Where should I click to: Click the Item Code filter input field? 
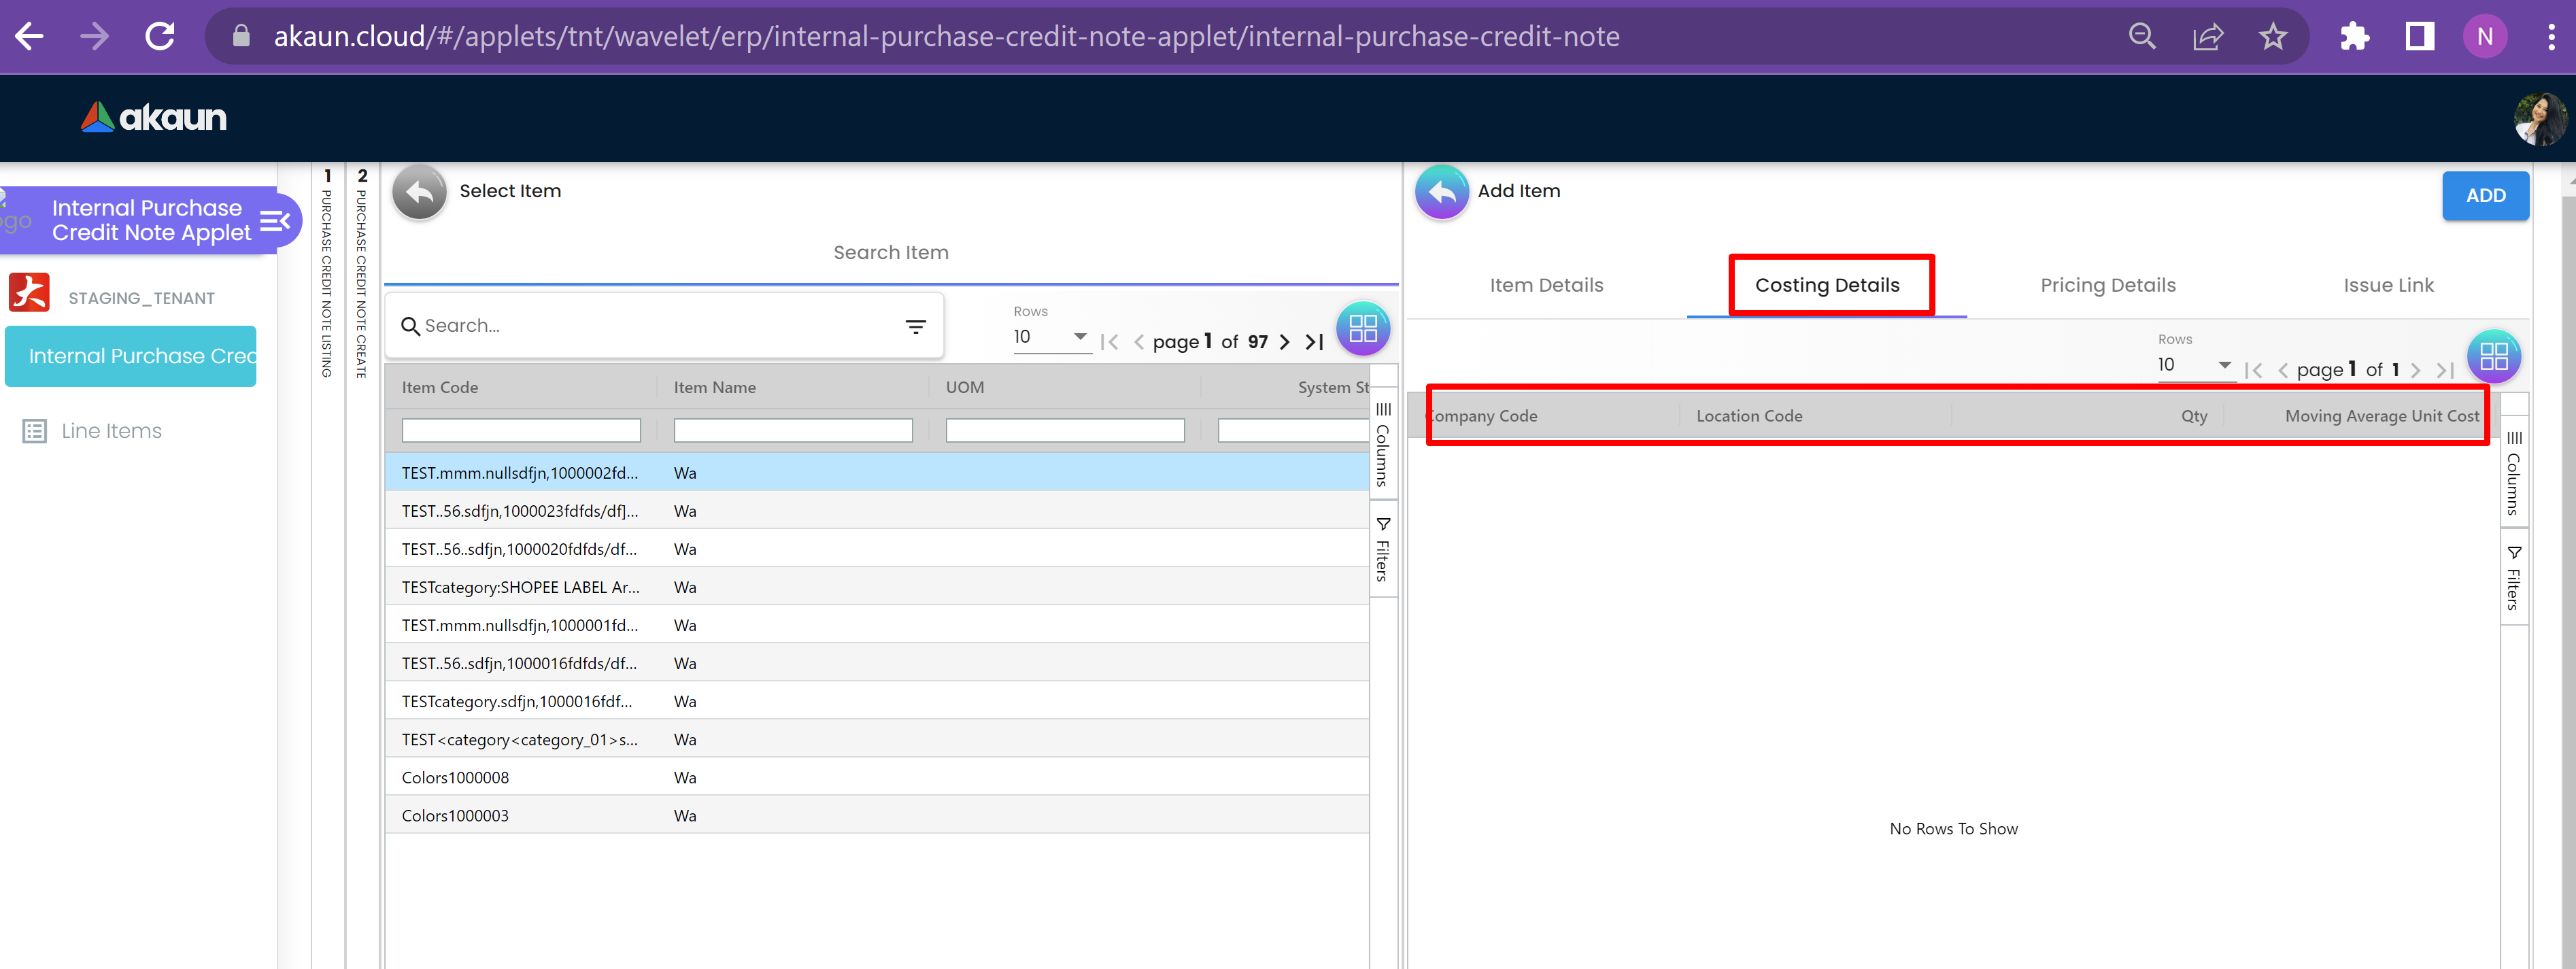point(521,431)
